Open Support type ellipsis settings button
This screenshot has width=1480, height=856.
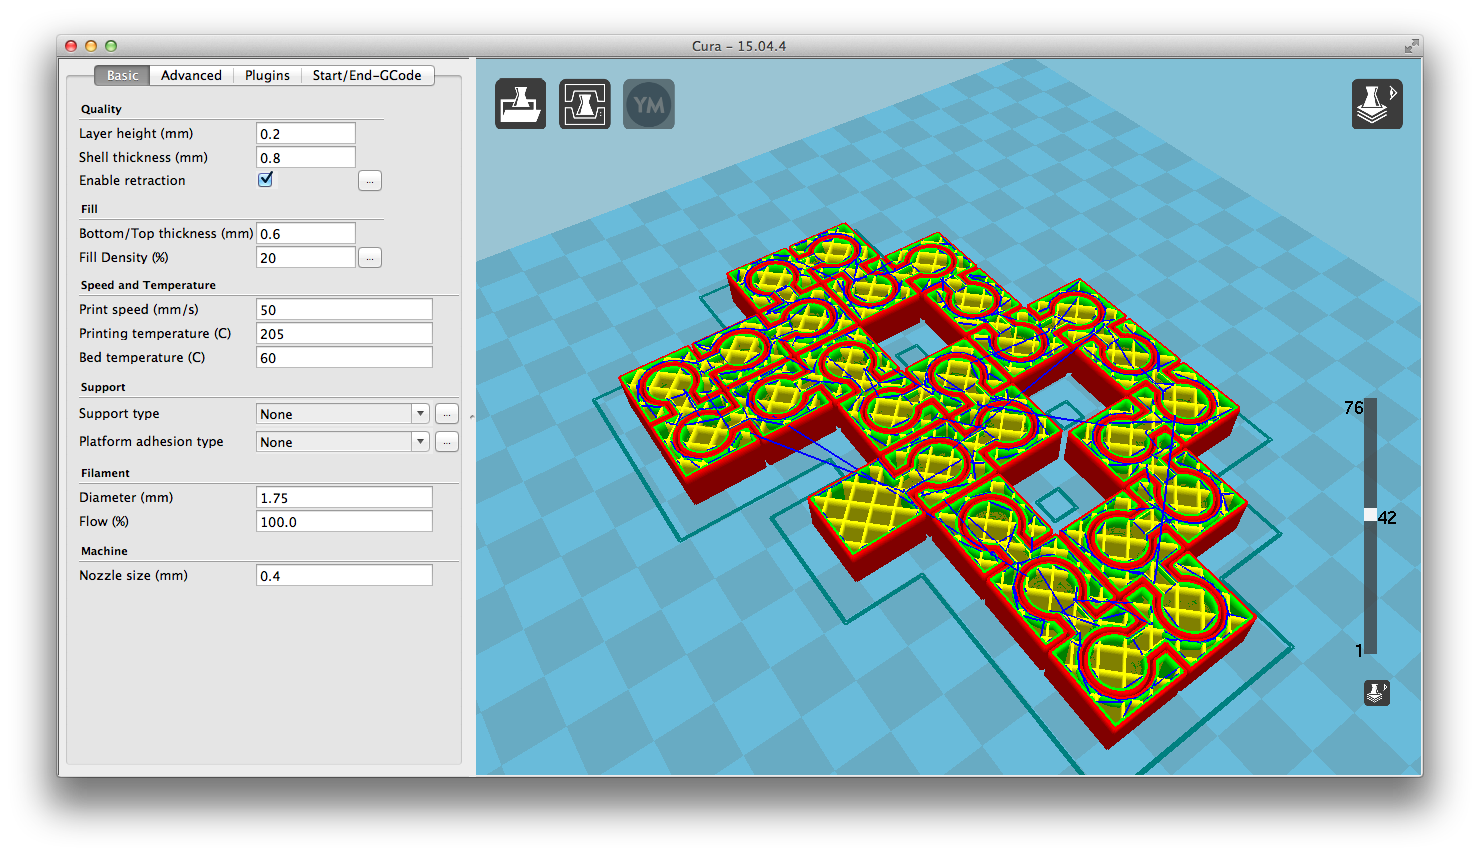pyautogui.click(x=447, y=414)
